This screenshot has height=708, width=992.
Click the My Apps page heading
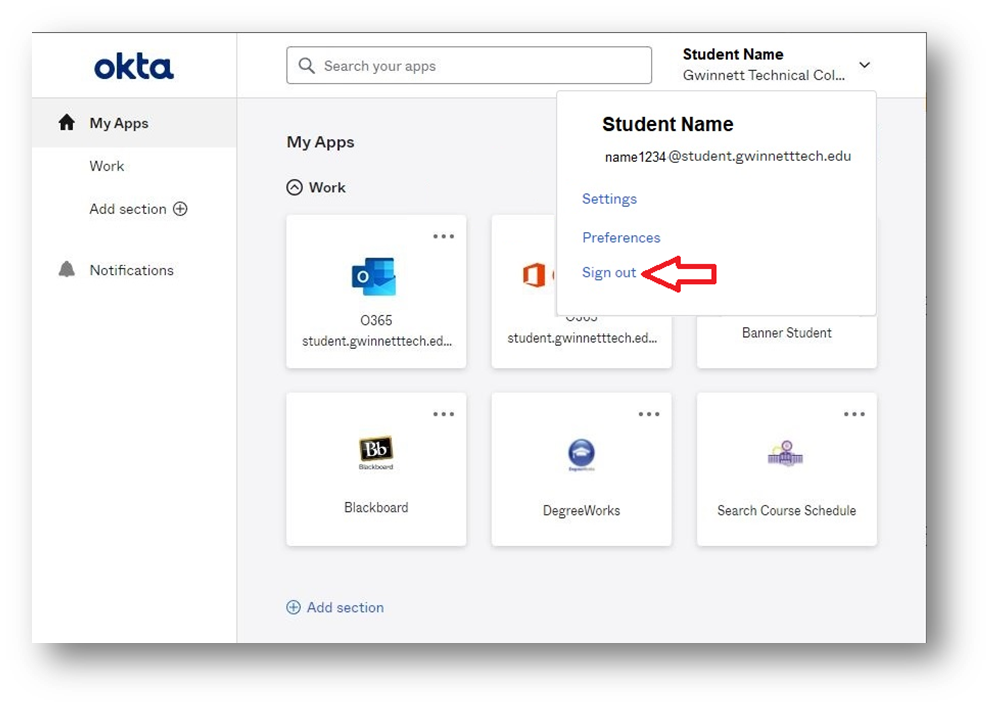point(320,142)
